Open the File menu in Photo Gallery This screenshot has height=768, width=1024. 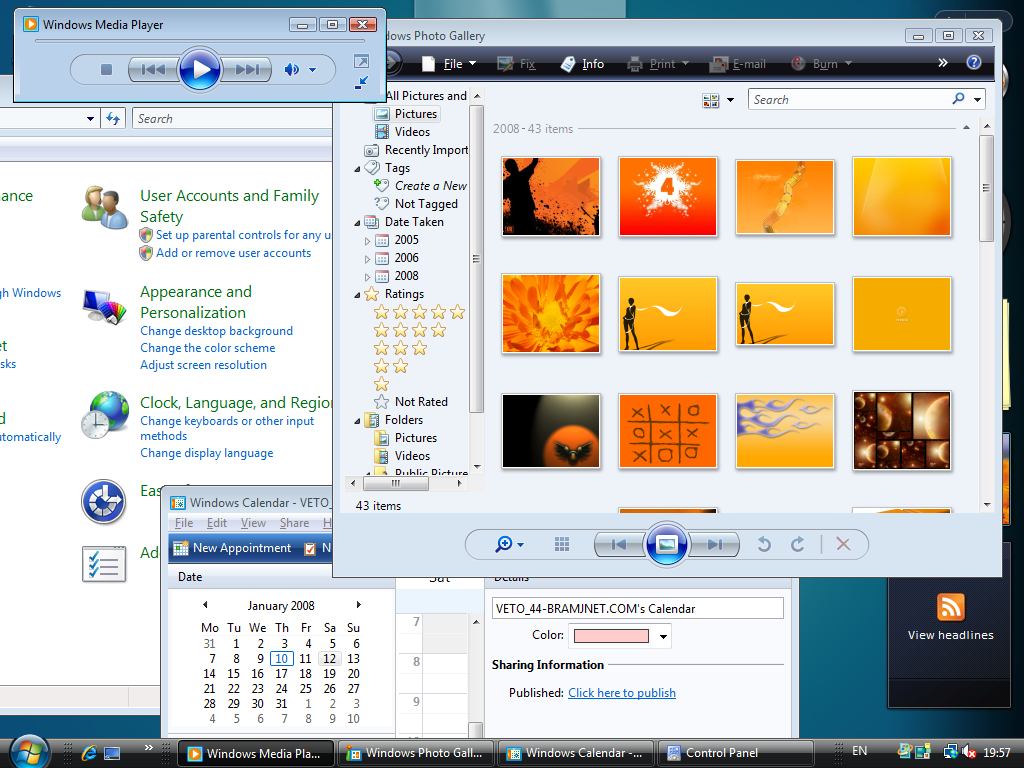point(450,64)
